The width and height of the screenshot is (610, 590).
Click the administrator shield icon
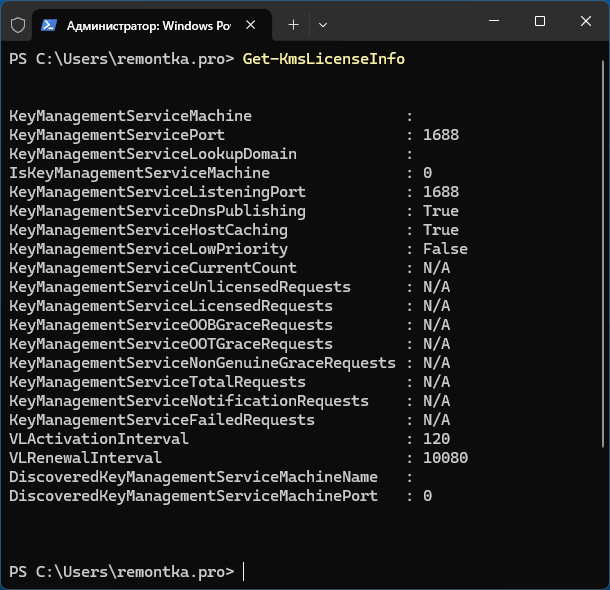[18, 25]
